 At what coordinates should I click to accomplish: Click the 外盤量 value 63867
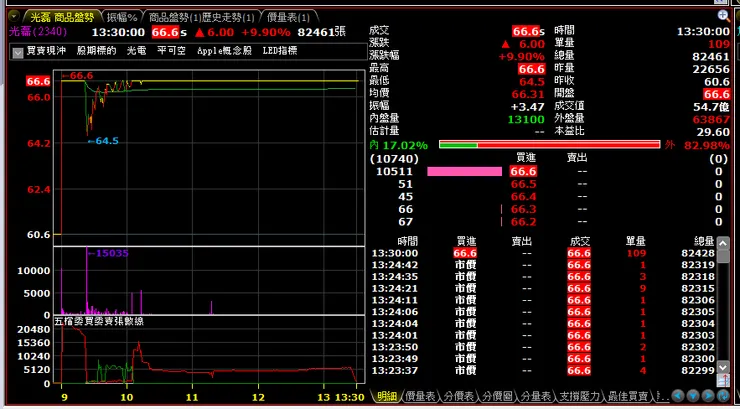711,119
